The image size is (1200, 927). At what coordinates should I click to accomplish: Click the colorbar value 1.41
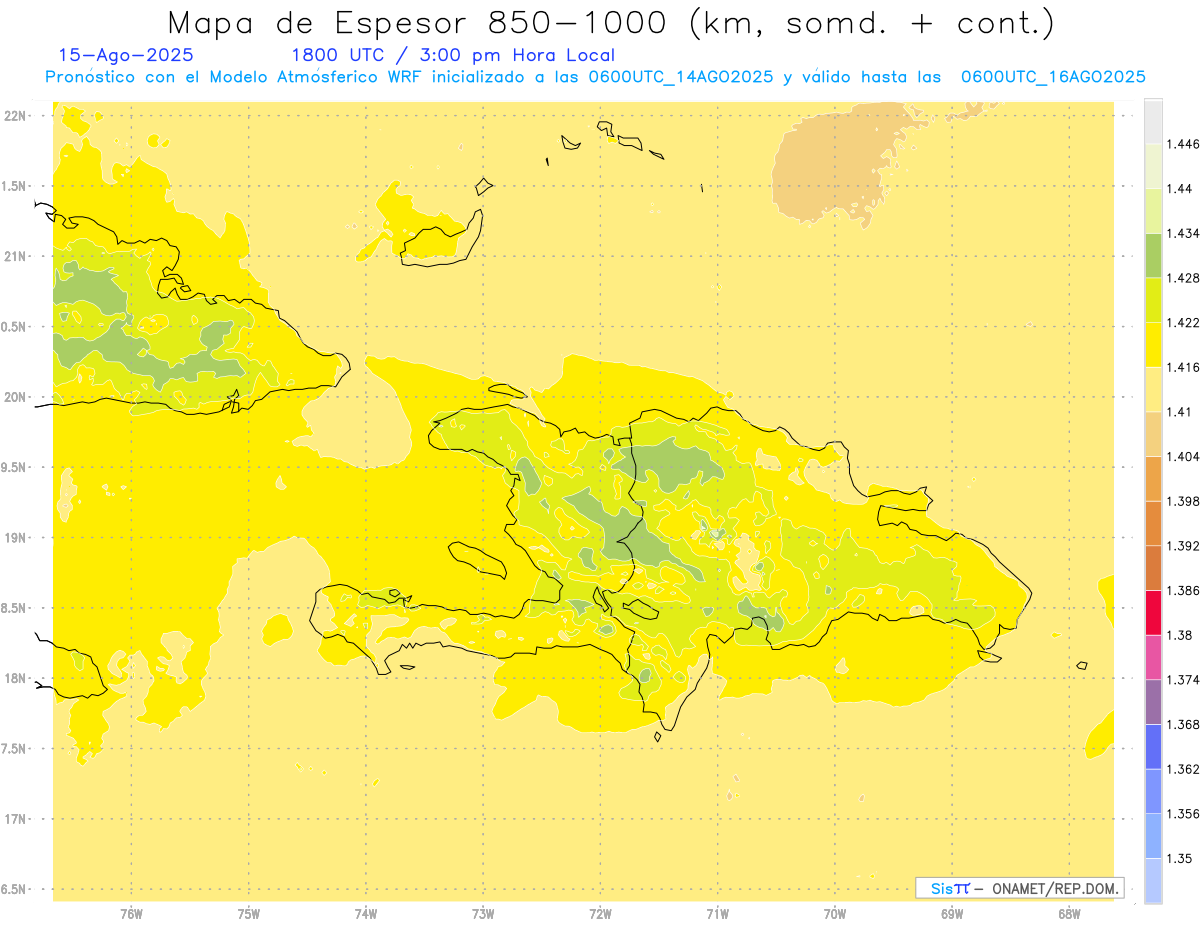(1181, 411)
